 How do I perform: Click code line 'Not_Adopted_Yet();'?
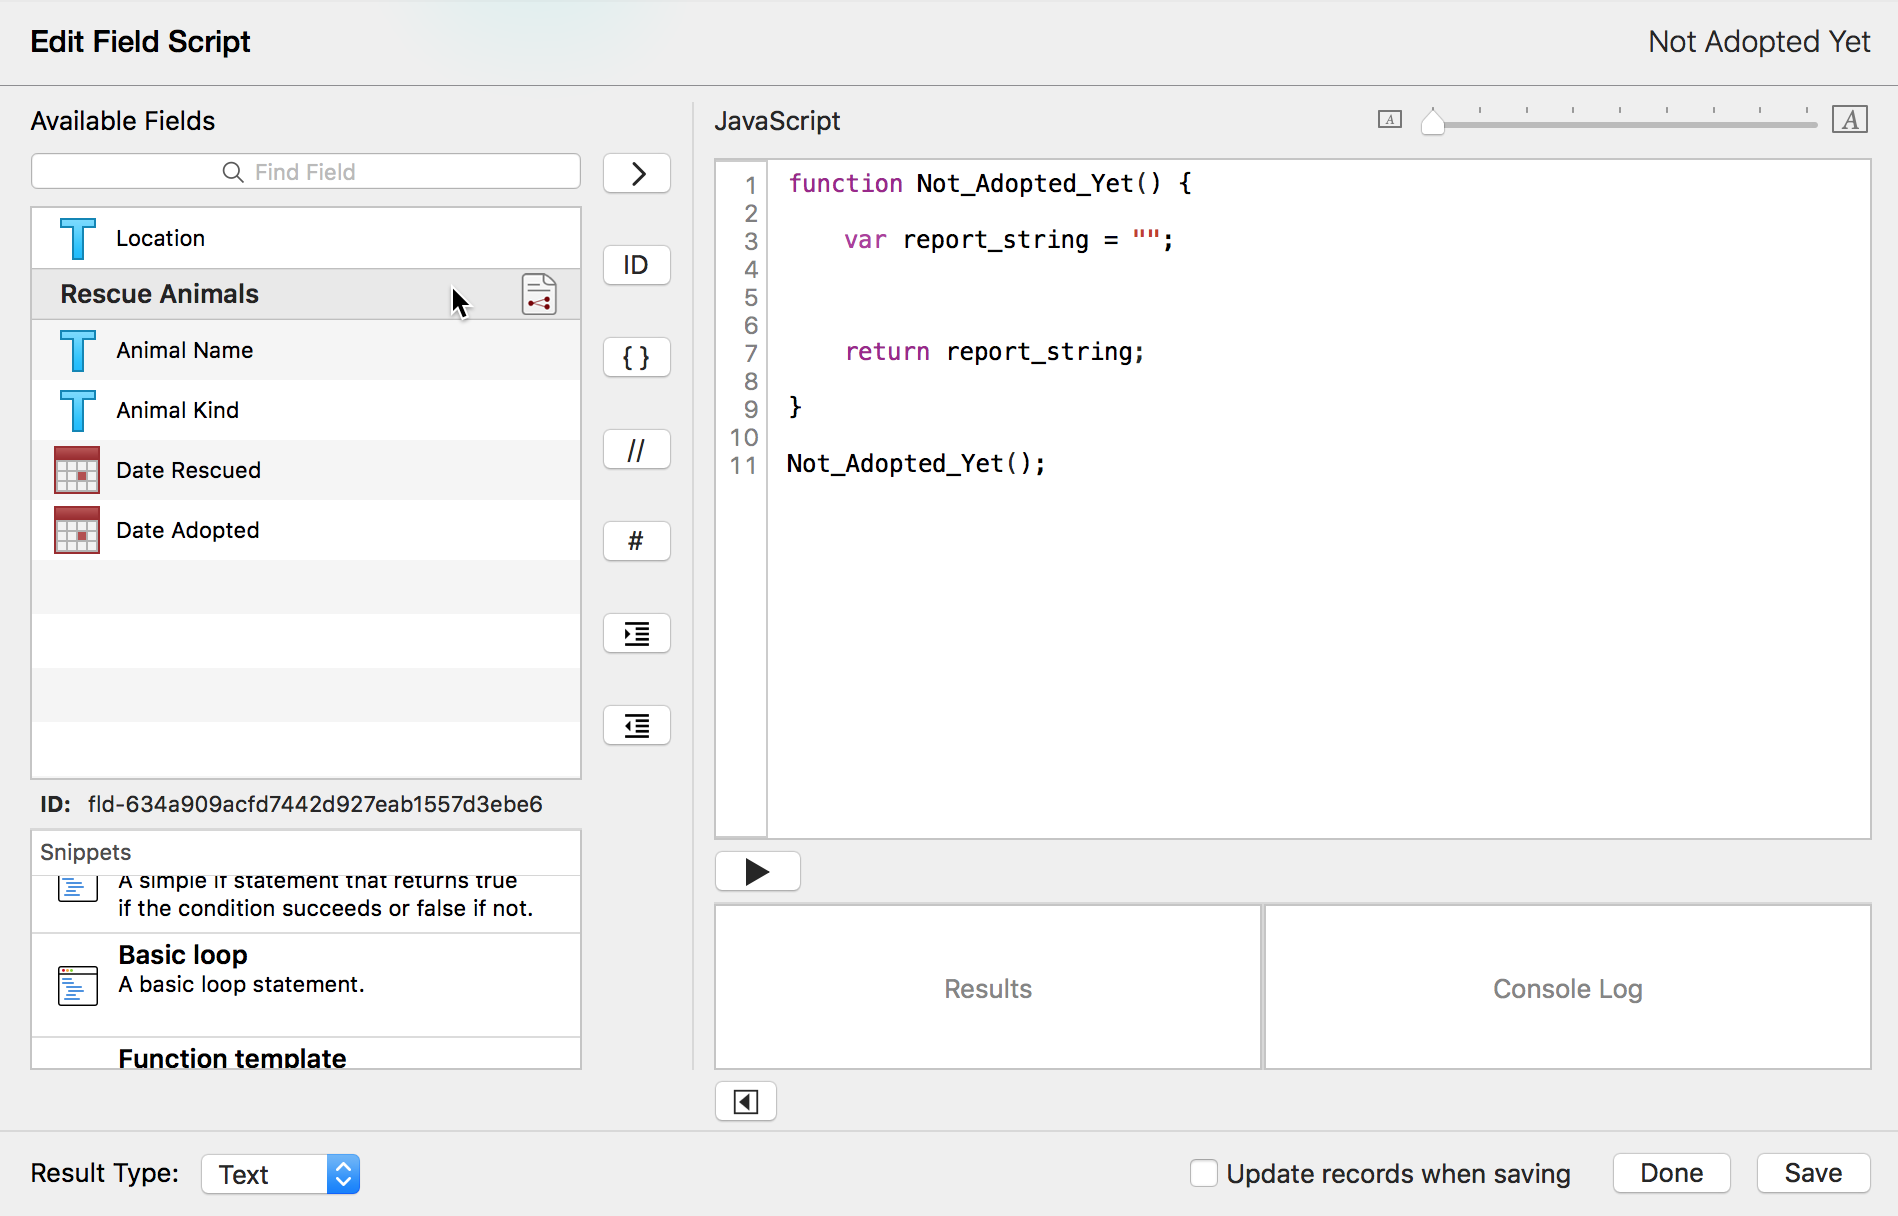tap(916, 464)
